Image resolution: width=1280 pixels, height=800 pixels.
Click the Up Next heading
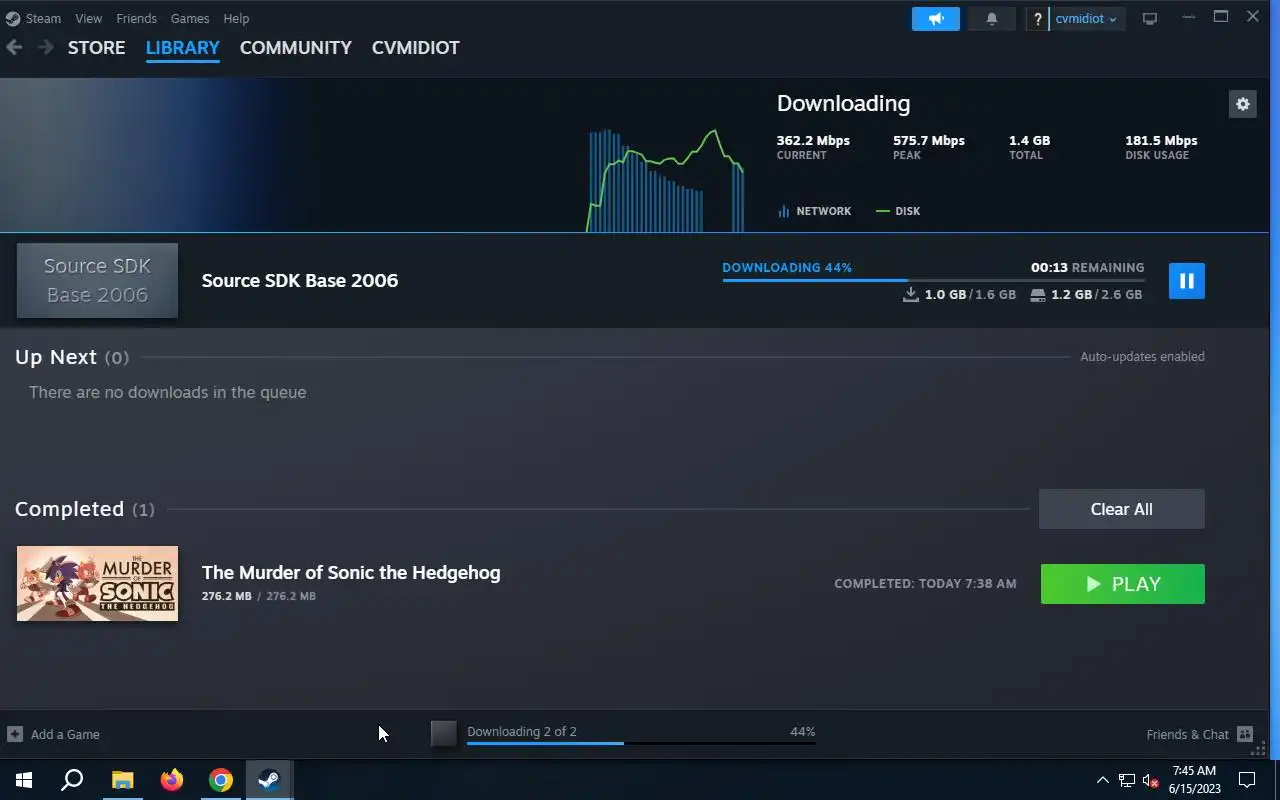56,357
